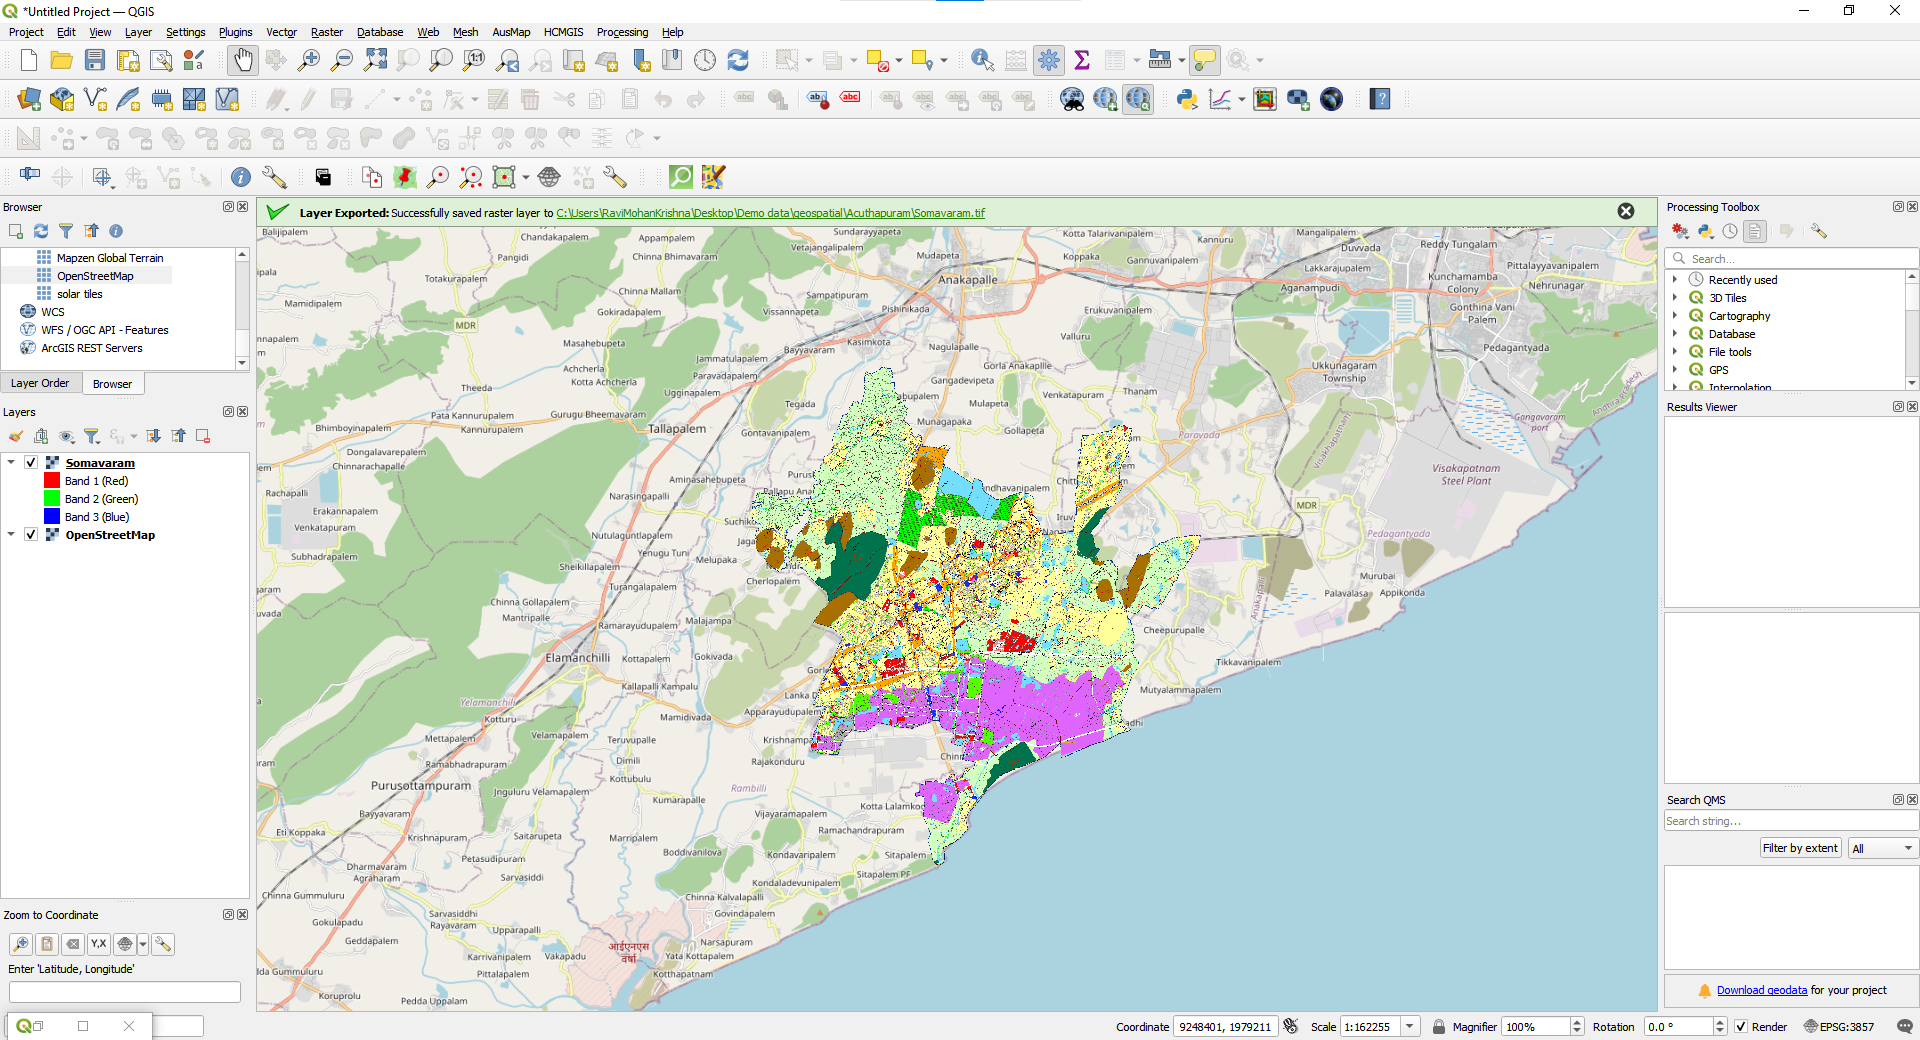The height and width of the screenshot is (1040, 1920).
Task: Create a new project with the blank page icon
Action: (x=29, y=60)
